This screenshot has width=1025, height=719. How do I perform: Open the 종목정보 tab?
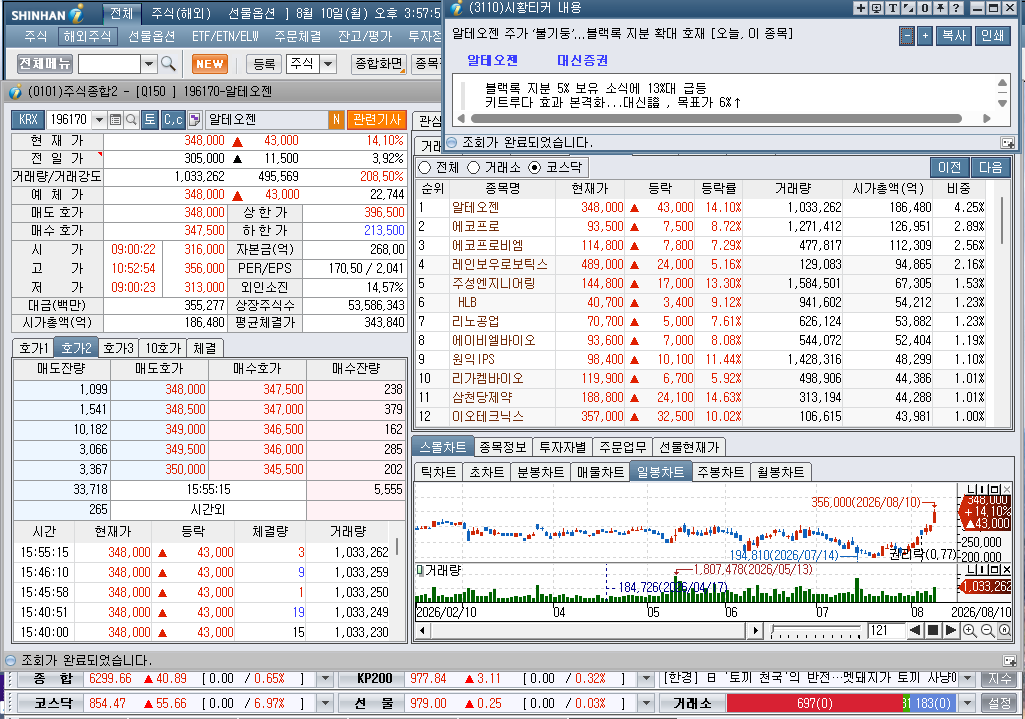[503, 447]
